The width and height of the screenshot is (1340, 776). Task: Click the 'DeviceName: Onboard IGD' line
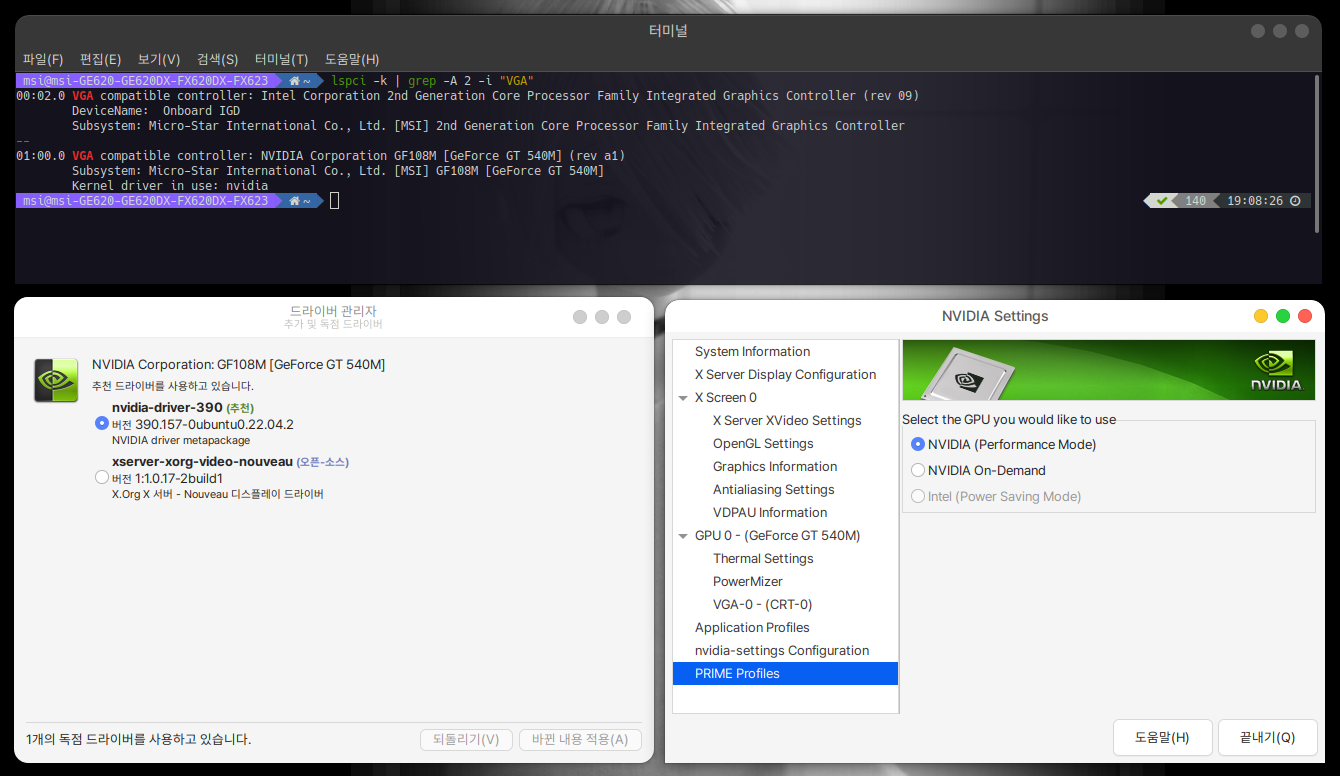156,111
